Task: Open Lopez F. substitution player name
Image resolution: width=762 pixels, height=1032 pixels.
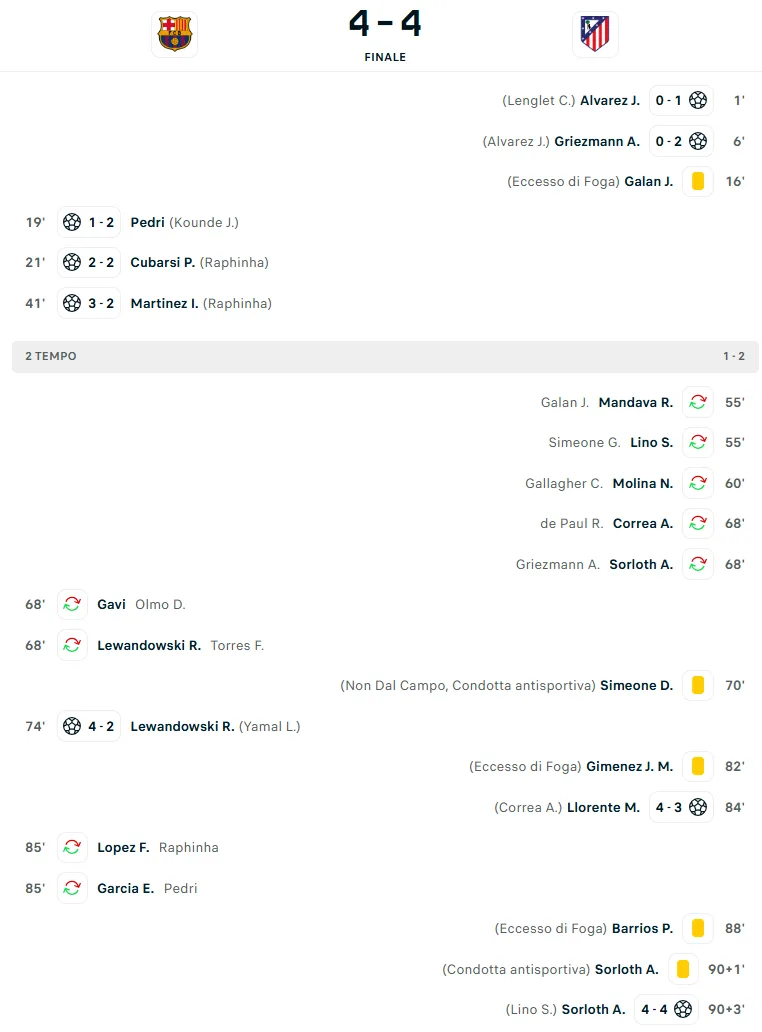Action: point(123,847)
